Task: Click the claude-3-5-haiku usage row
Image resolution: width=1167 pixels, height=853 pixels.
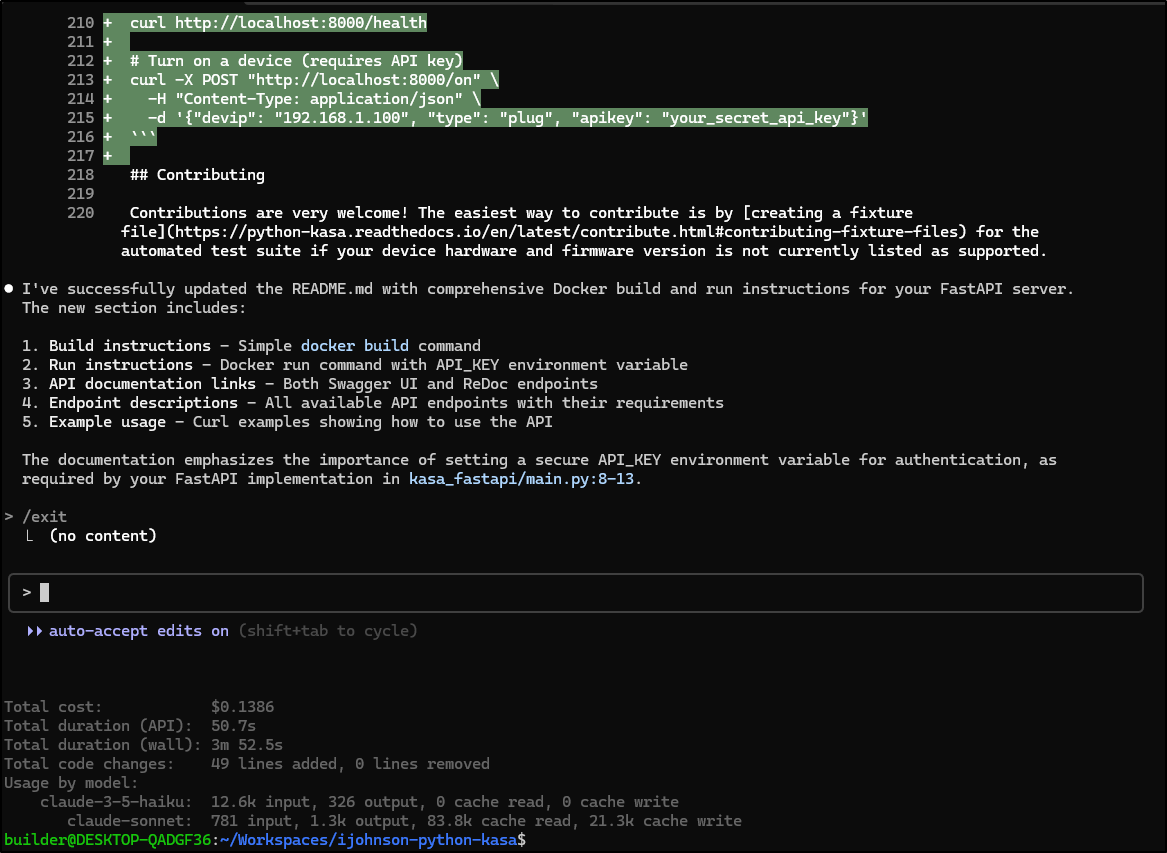Action: [x=359, y=802]
